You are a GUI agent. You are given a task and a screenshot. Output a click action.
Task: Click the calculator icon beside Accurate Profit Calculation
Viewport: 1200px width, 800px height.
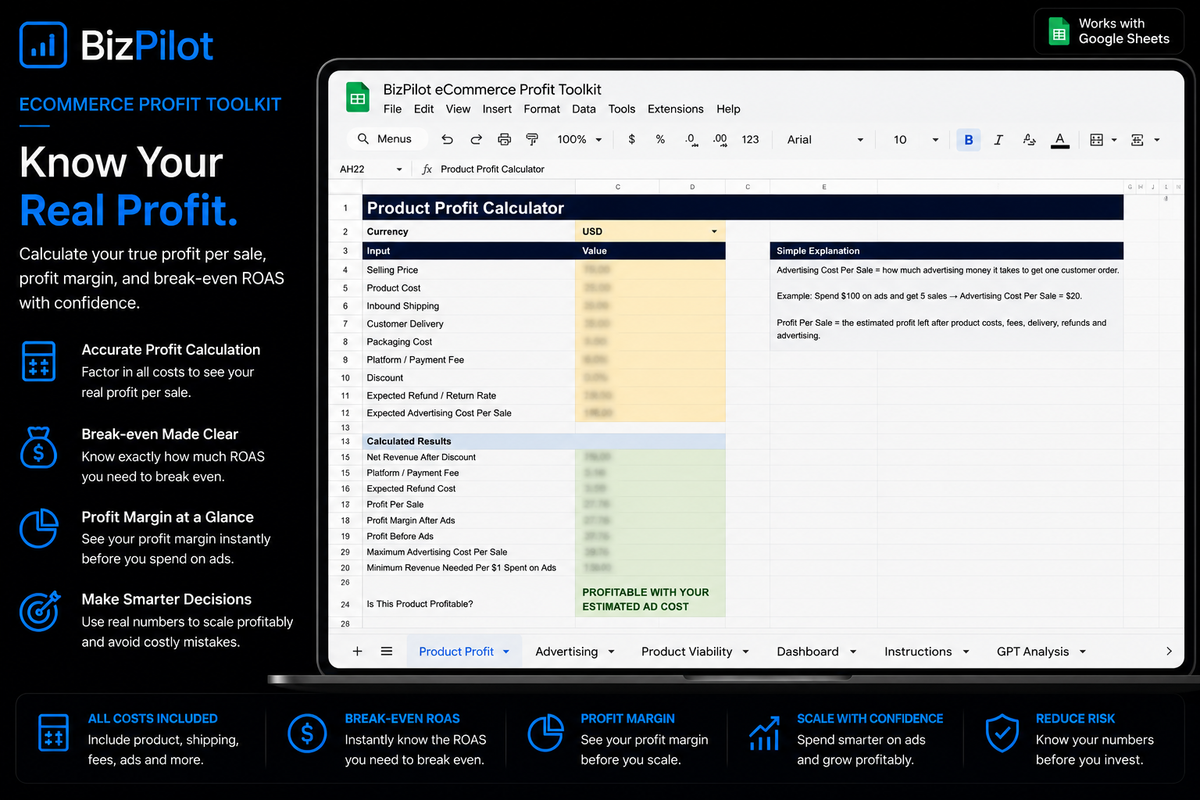pos(39,361)
